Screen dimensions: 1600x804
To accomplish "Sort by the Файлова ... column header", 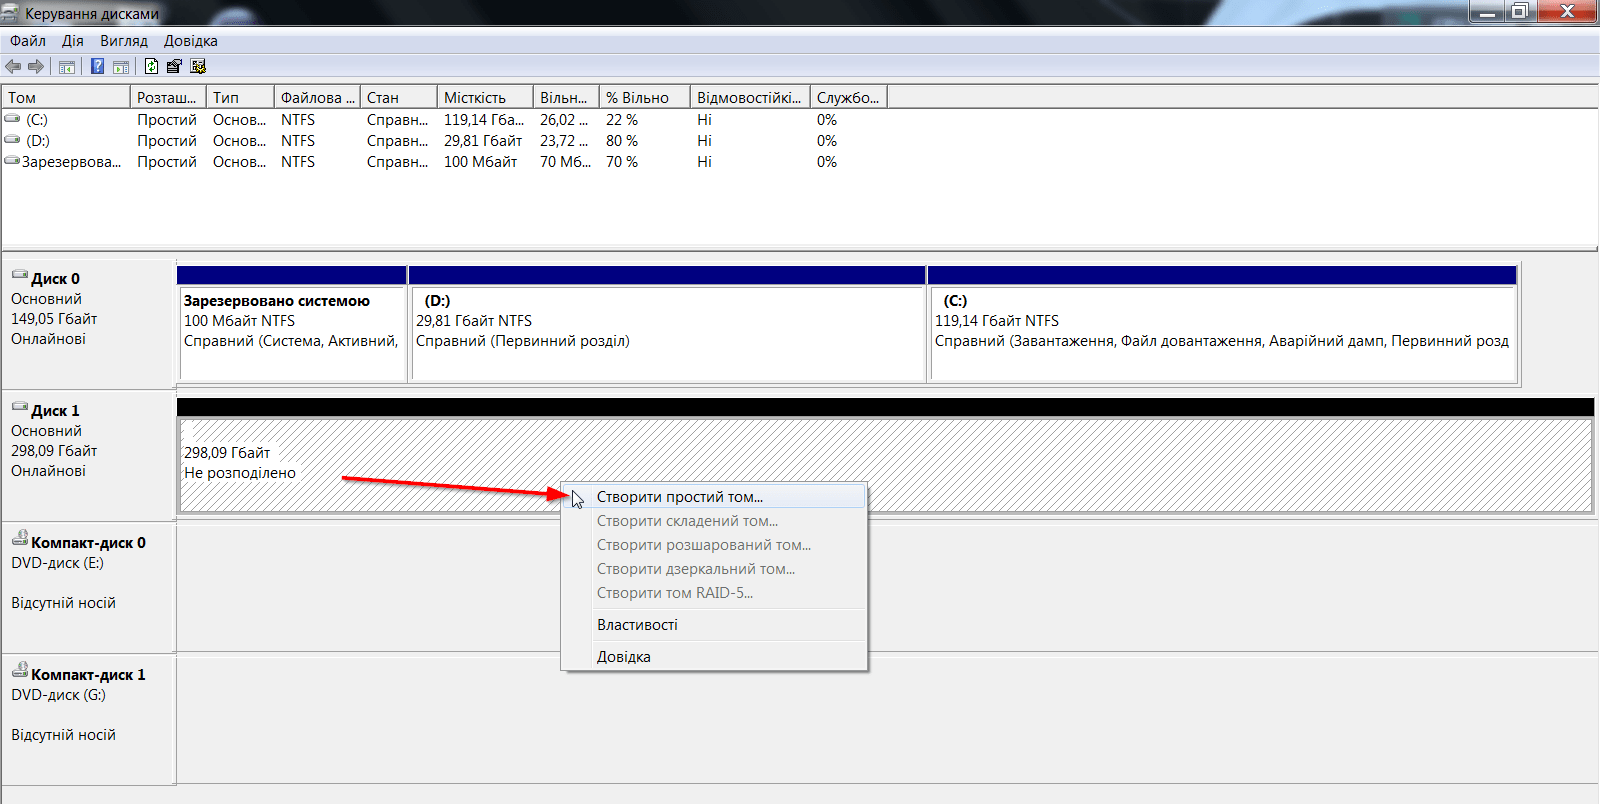I will 317,98.
